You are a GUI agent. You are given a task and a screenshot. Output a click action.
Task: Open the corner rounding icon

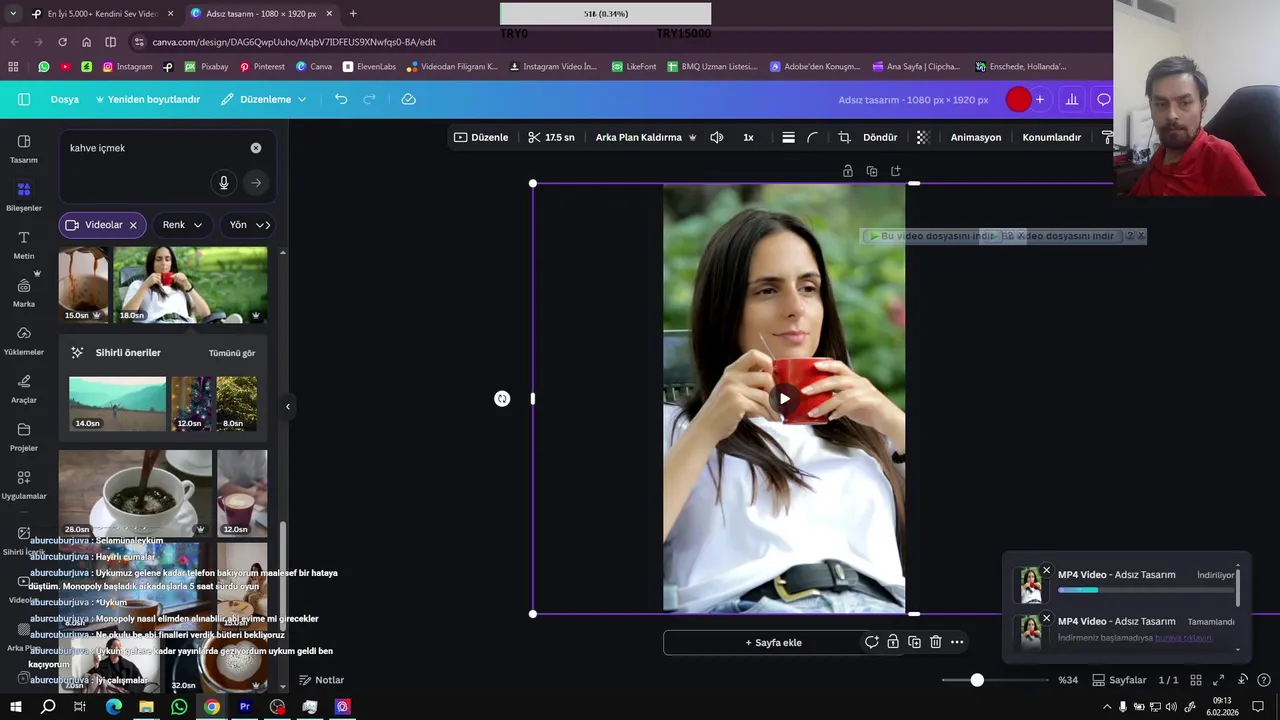point(812,137)
